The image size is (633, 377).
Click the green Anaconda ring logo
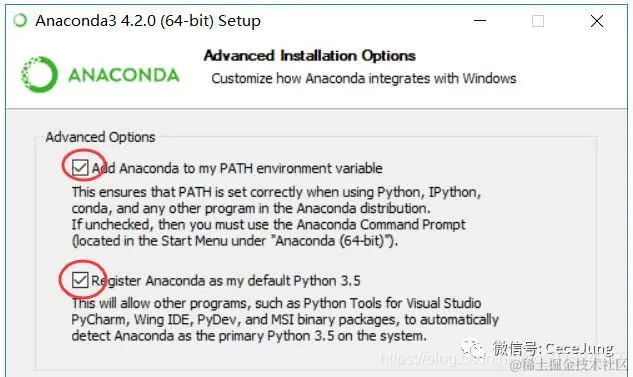tap(39, 74)
